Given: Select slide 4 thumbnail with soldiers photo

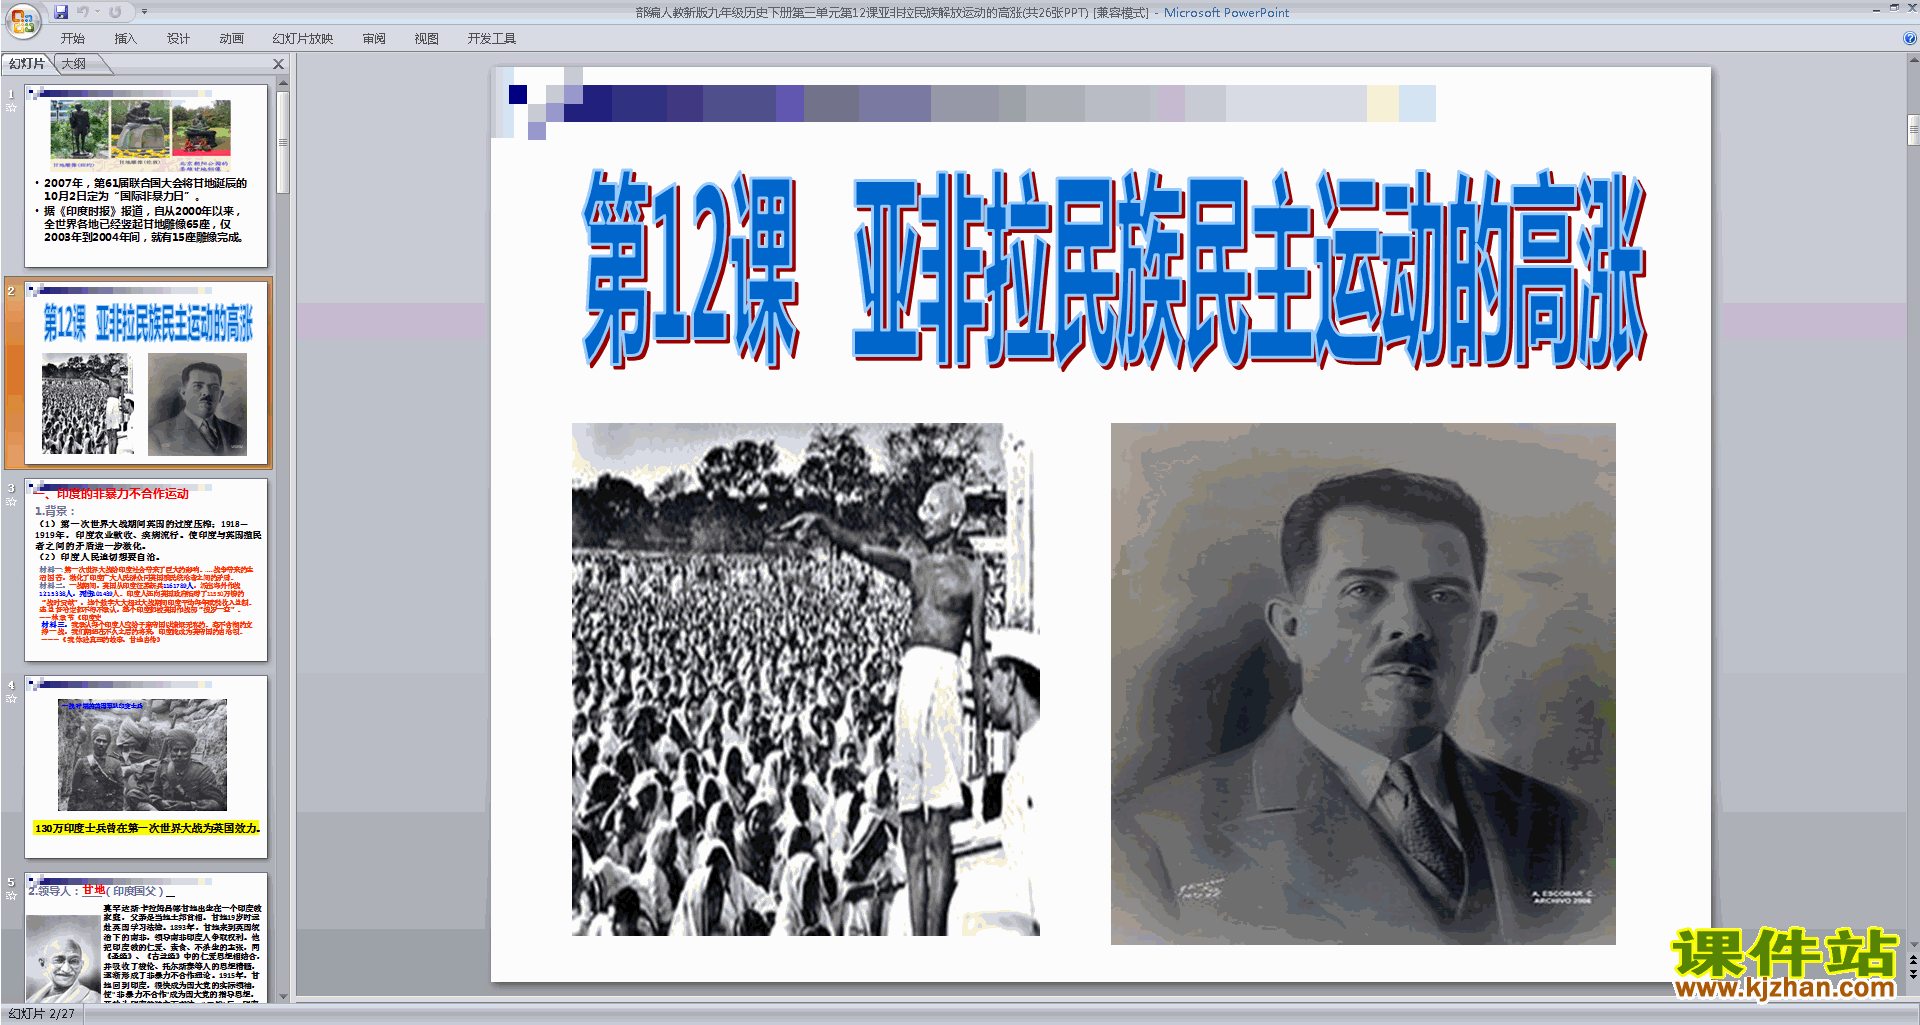Looking at the screenshot, I should tap(146, 767).
